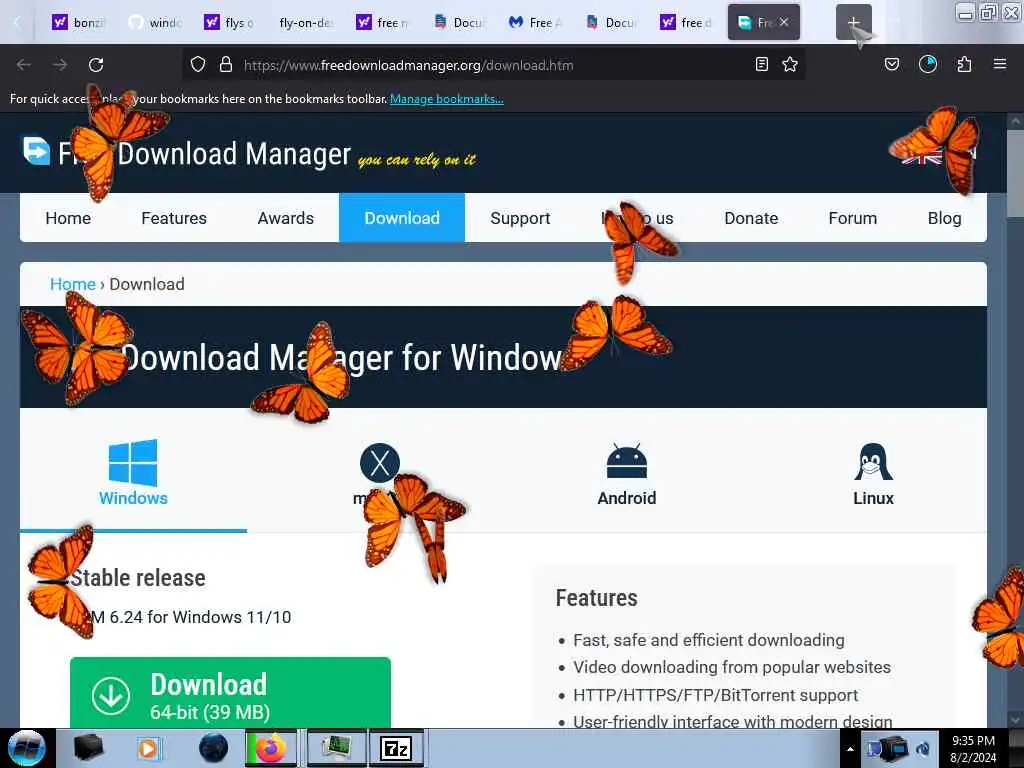This screenshot has height=768, width=1024.
Task: Open the Support navigation item
Action: (520, 218)
